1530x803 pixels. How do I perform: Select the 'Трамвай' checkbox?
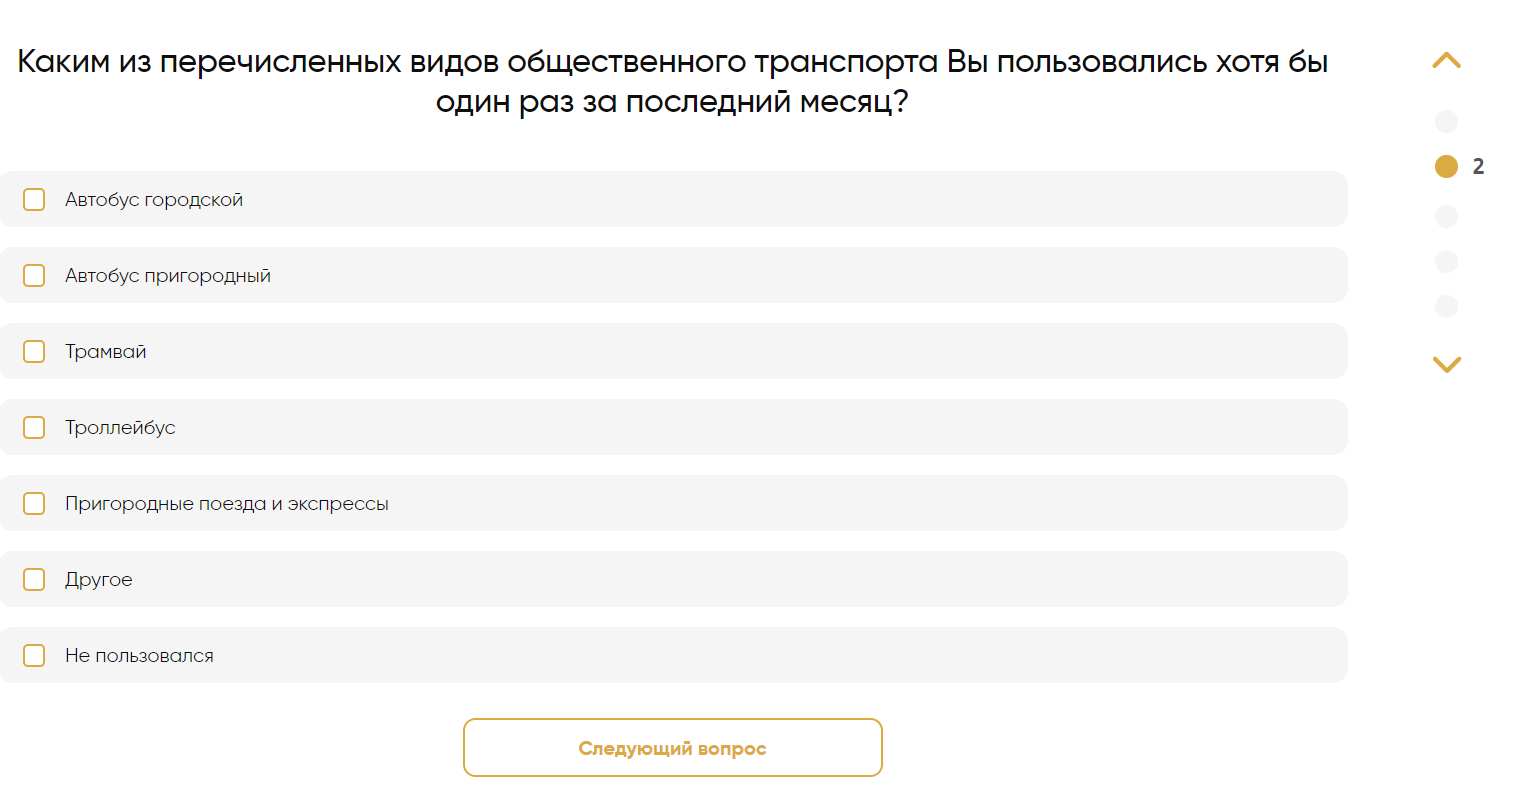pyautogui.click(x=34, y=351)
